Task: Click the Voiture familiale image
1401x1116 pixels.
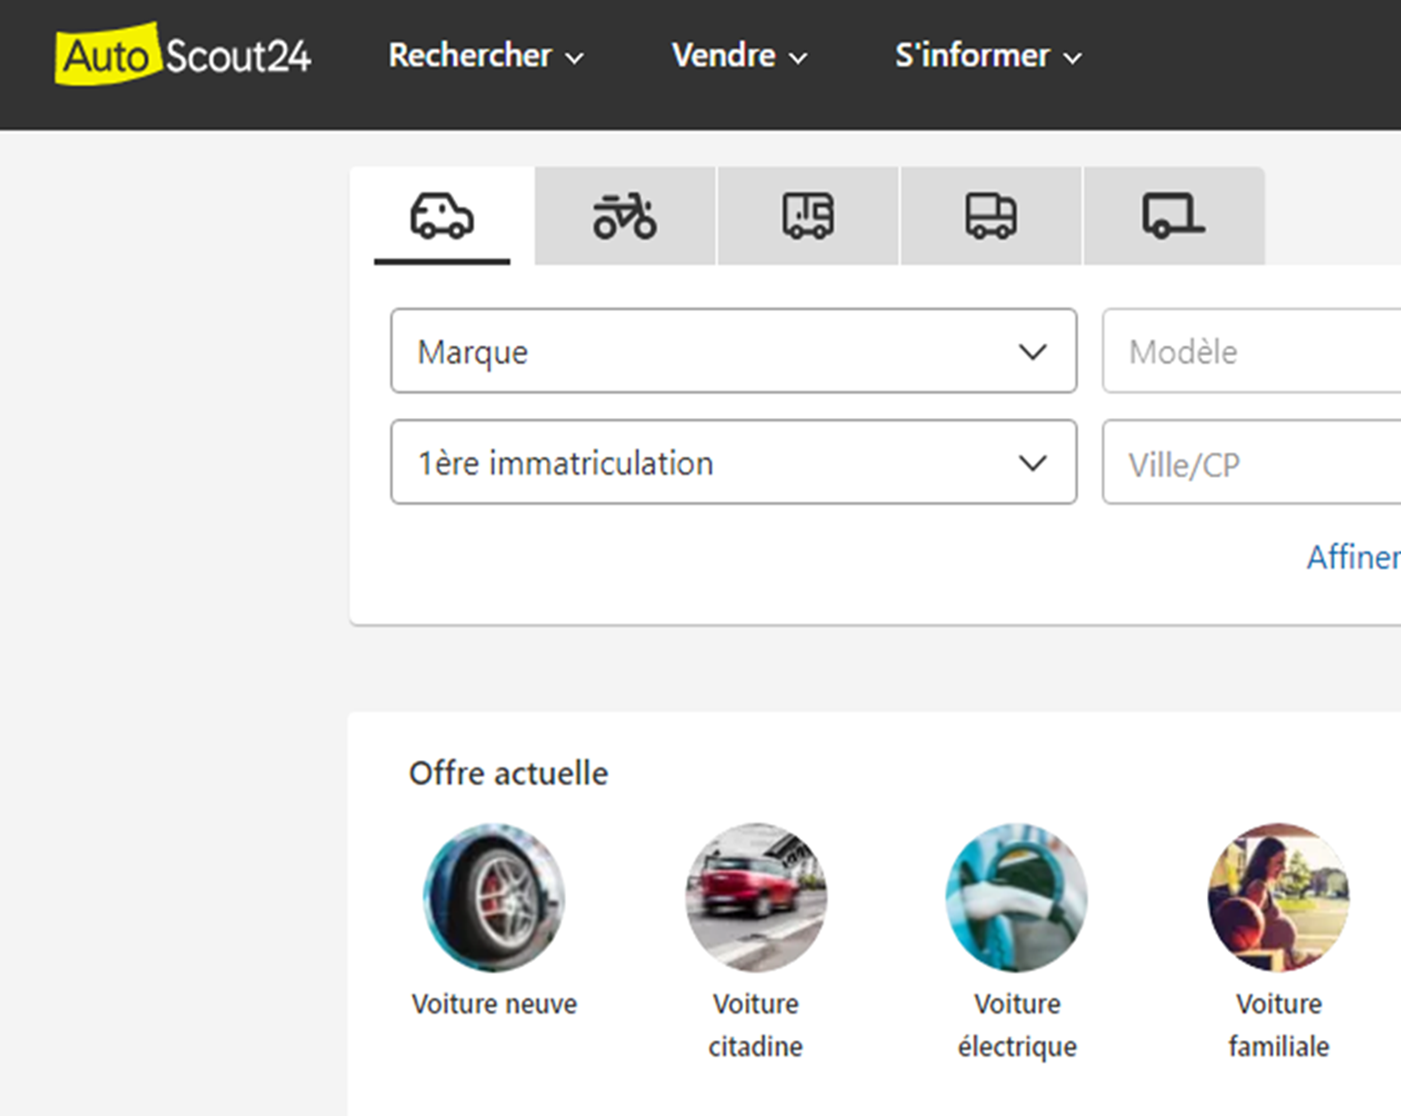Action: [1278, 897]
